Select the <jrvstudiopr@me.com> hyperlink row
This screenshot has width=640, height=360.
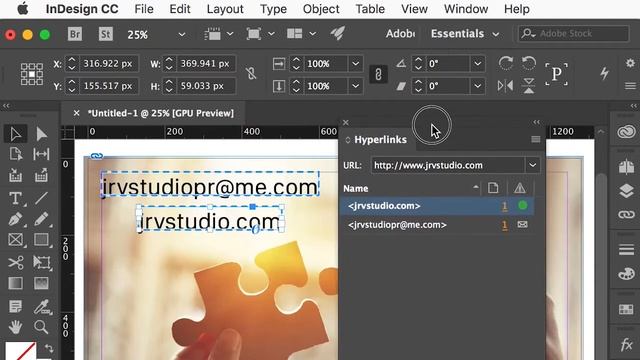click(437, 225)
